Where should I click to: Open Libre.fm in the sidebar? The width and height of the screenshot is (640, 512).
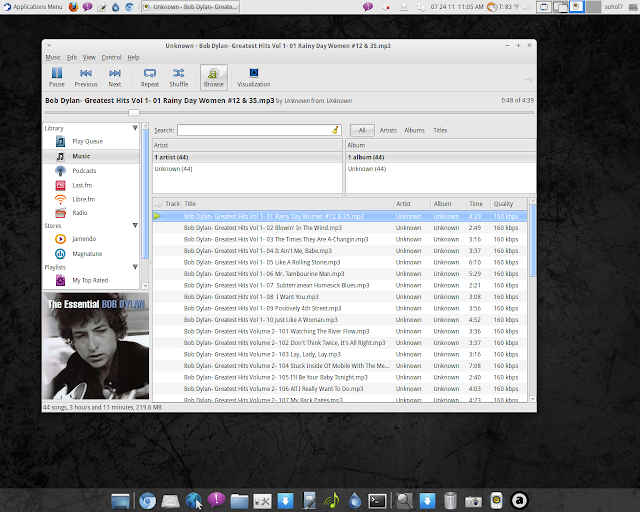coord(91,199)
